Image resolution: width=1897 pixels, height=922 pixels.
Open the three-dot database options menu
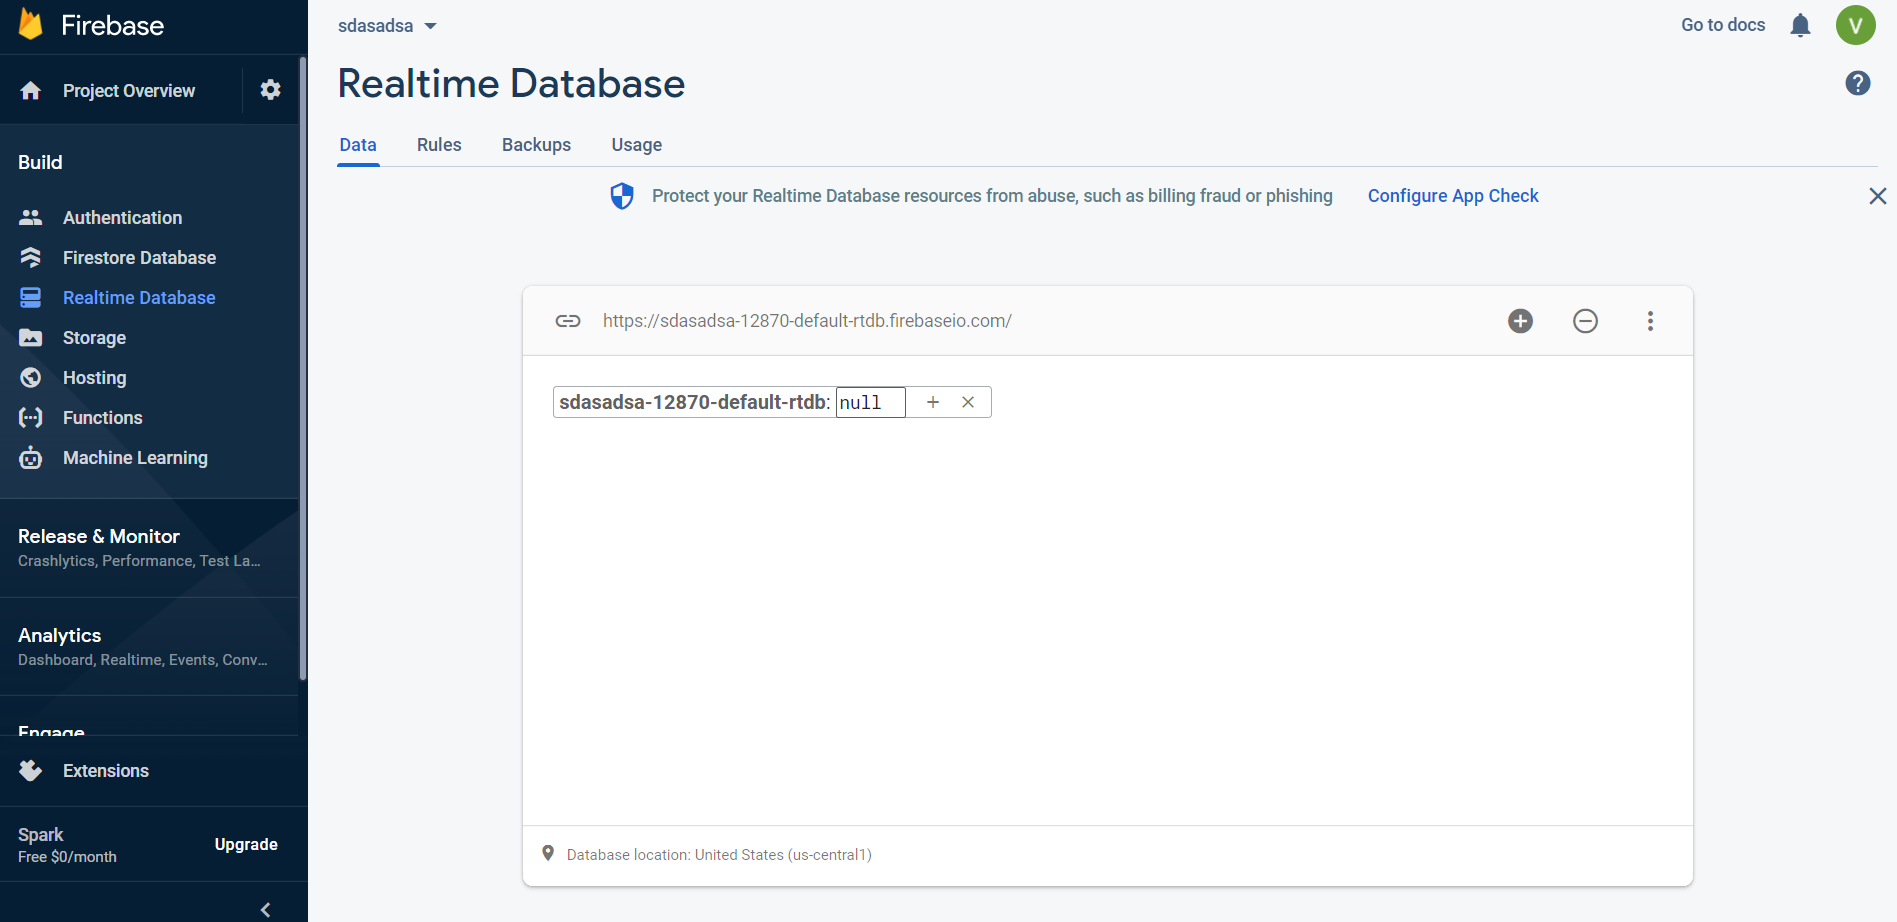(x=1650, y=321)
